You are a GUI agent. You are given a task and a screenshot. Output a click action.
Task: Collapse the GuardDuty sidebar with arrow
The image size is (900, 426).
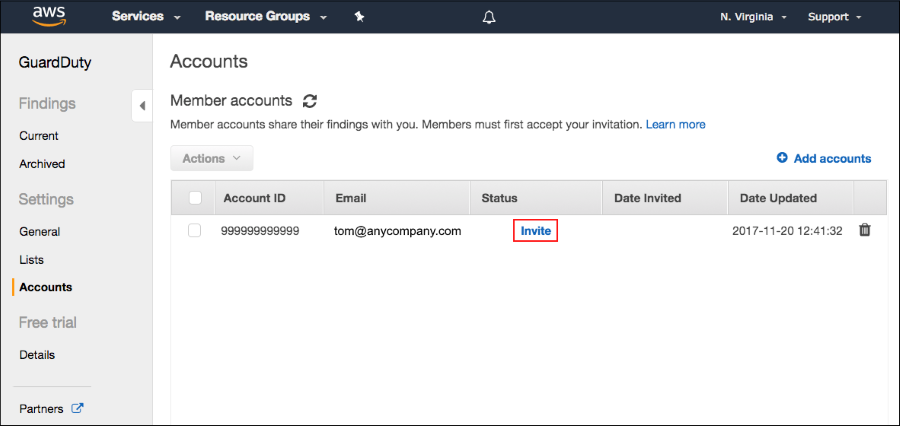click(142, 106)
